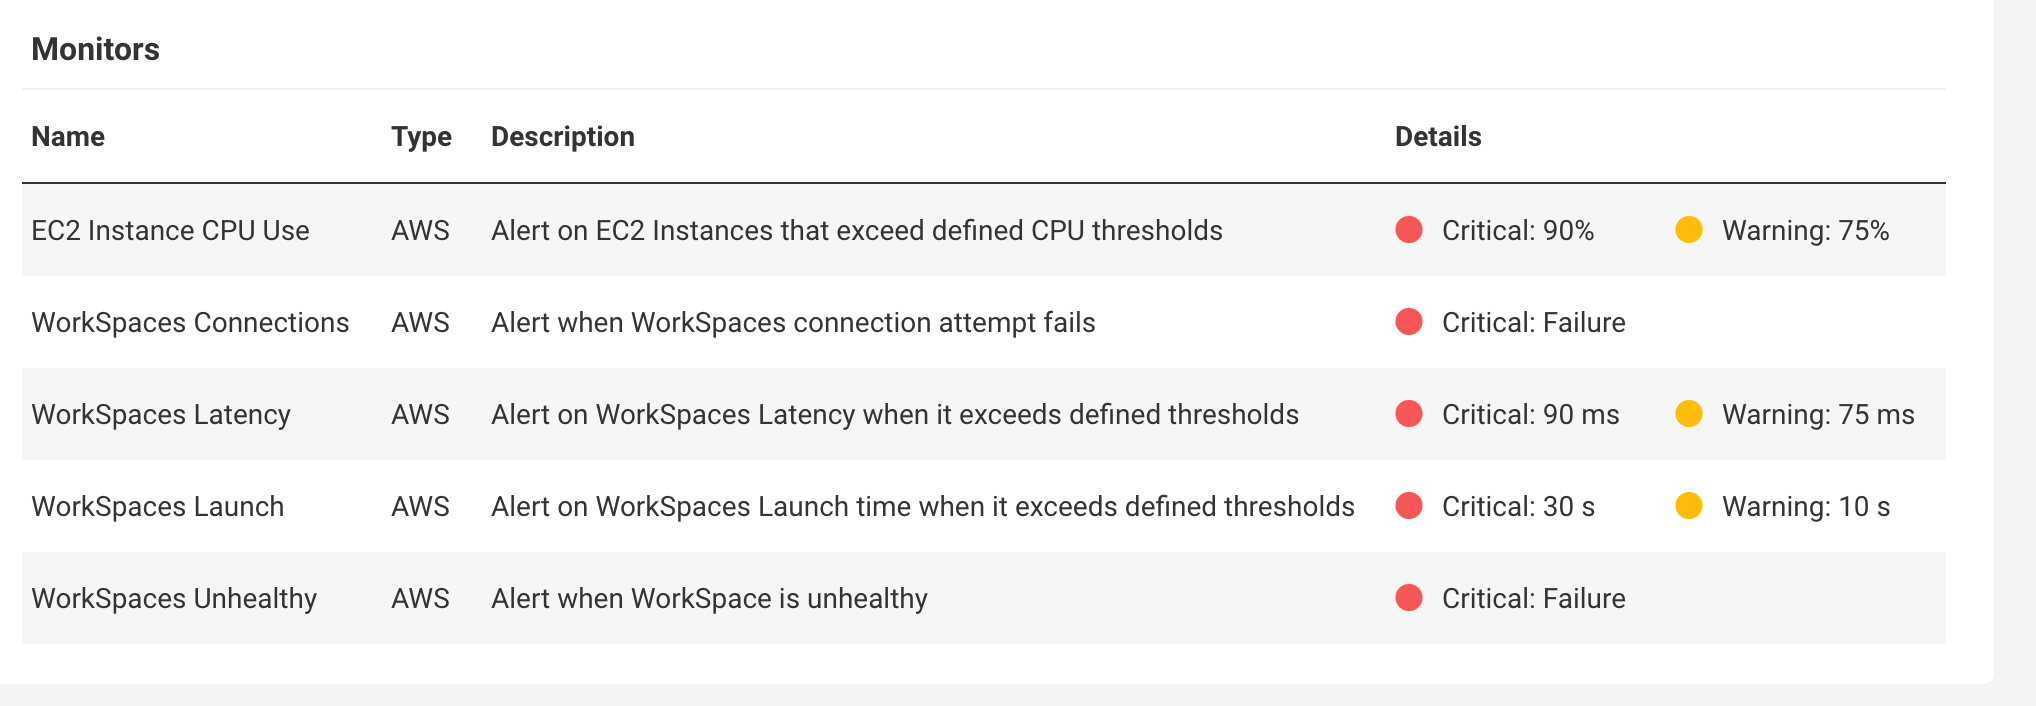
Task: Open the WorkSpaces Launch monitor
Action: pos(158,507)
